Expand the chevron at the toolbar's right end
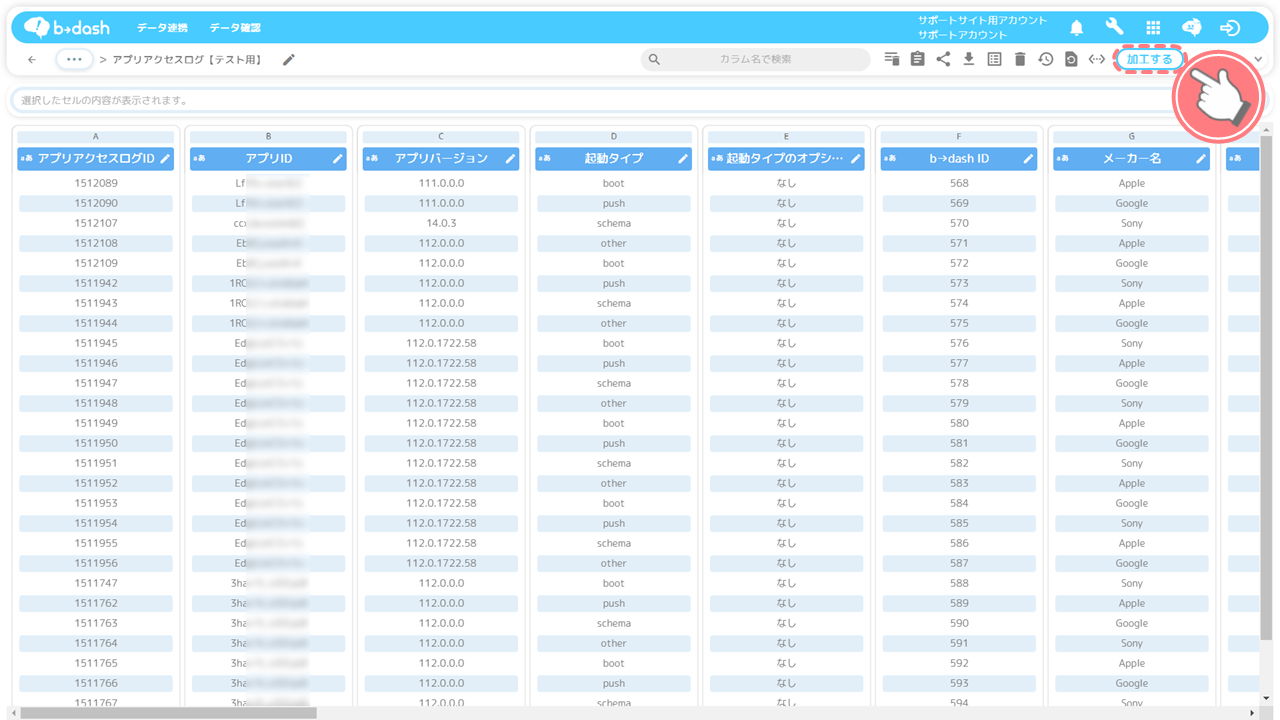This screenshot has height=720, width=1280. click(1258, 60)
